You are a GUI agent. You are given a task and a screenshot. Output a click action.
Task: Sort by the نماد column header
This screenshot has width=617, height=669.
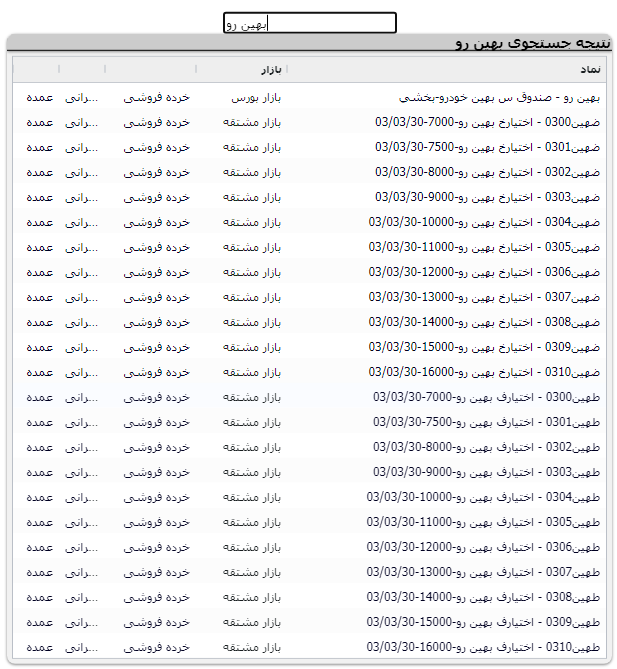(x=590, y=69)
